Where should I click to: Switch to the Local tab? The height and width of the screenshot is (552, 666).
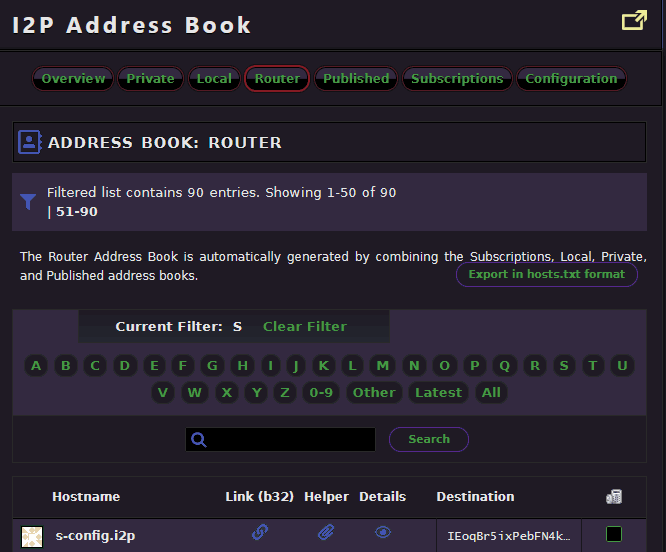click(x=214, y=79)
